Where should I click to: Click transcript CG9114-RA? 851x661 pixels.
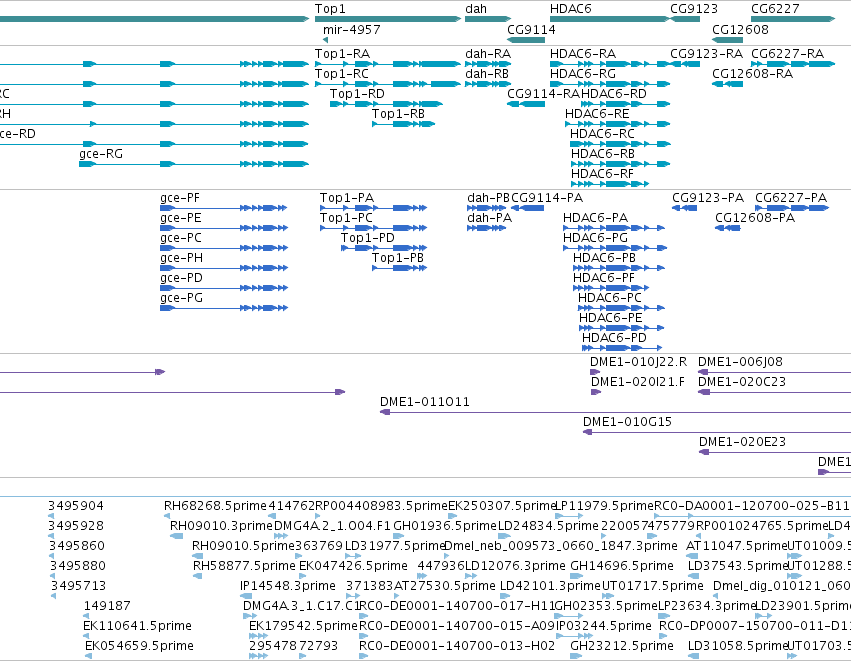point(526,104)
